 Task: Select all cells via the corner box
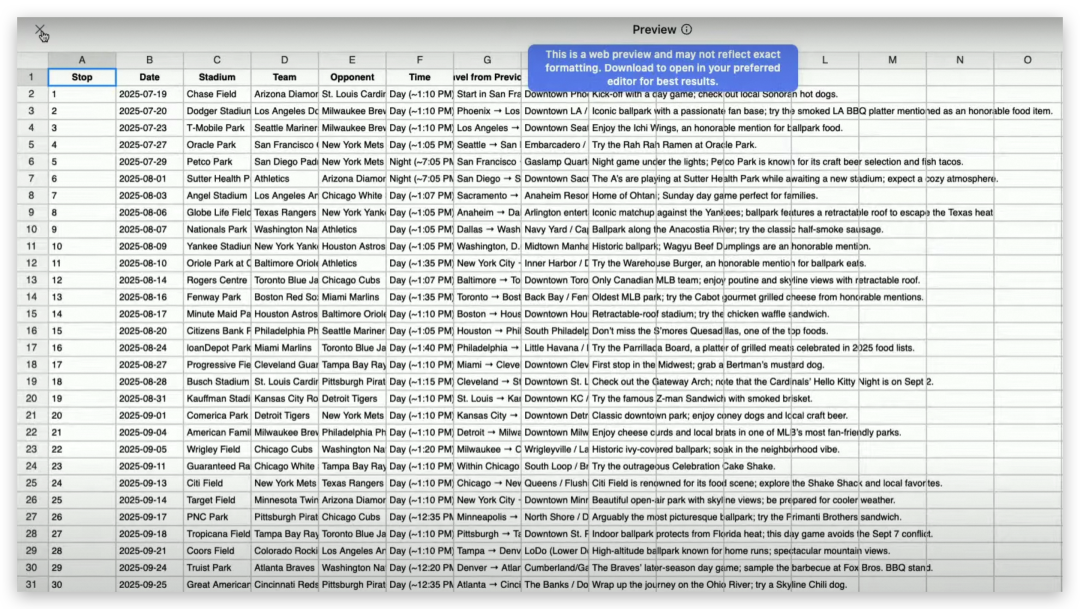[32, 60]
